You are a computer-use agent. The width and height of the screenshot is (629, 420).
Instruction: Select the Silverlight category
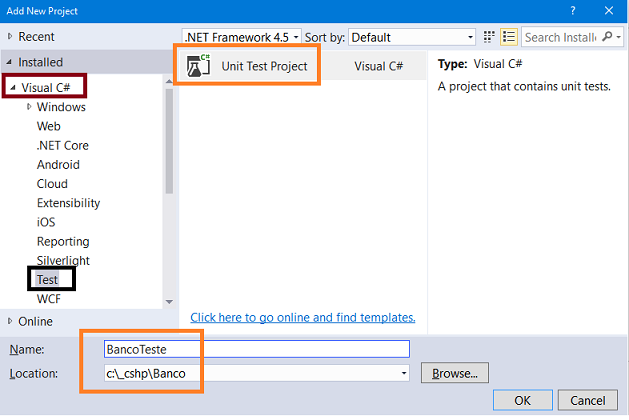(63, 260)
